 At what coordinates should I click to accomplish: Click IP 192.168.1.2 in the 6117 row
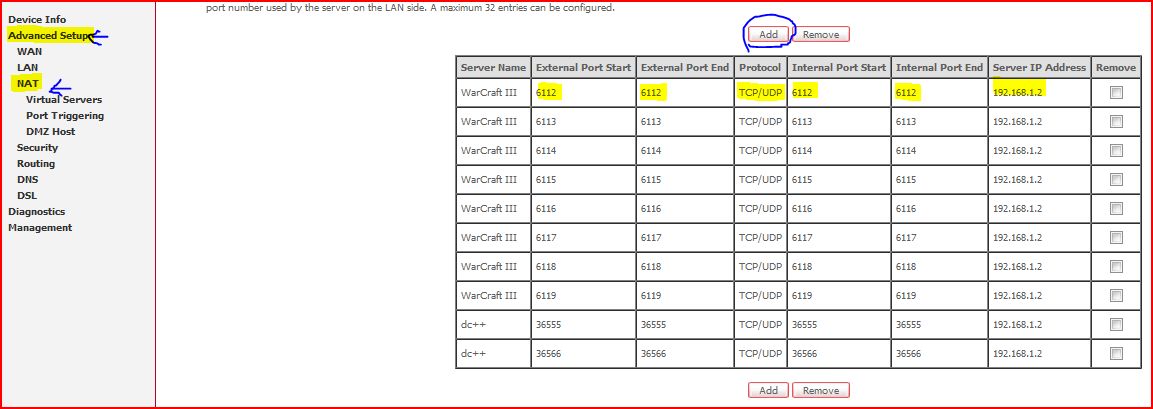(x=1018, y=238)
